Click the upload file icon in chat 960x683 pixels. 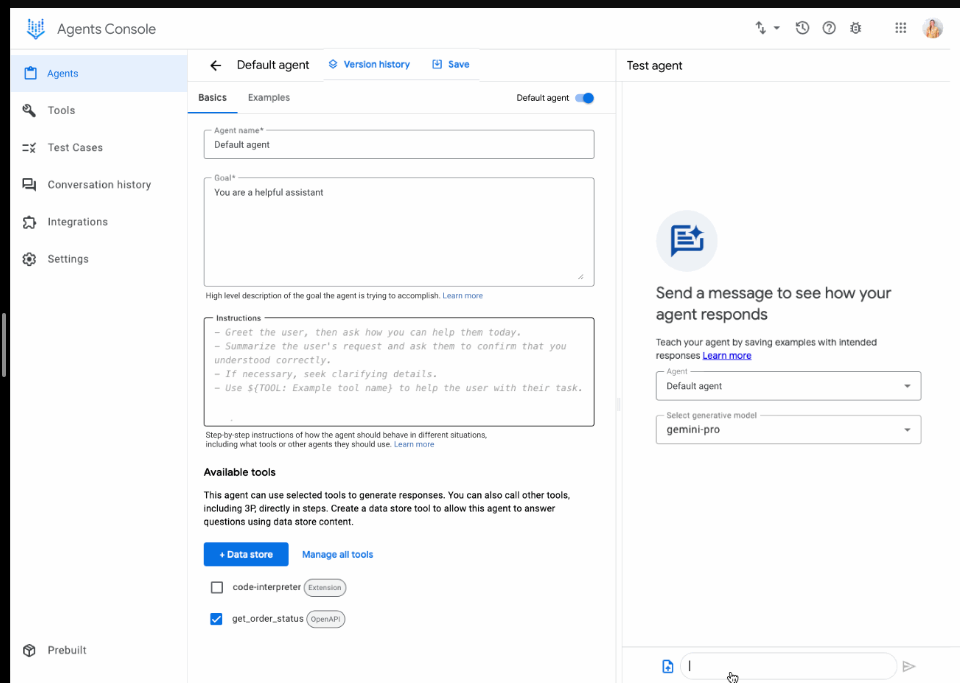point(668,666)
